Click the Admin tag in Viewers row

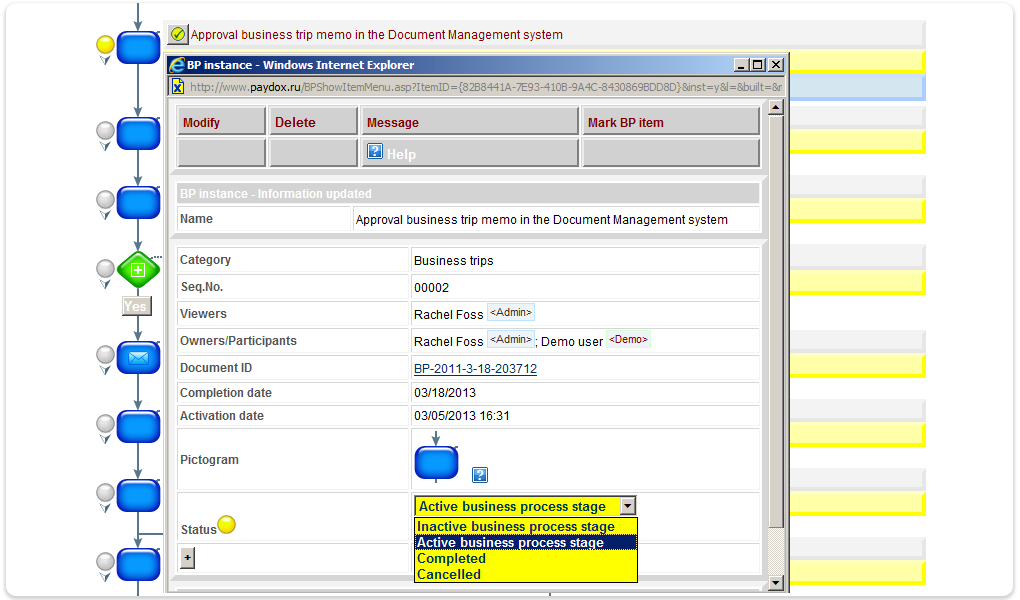click(511, 312)
